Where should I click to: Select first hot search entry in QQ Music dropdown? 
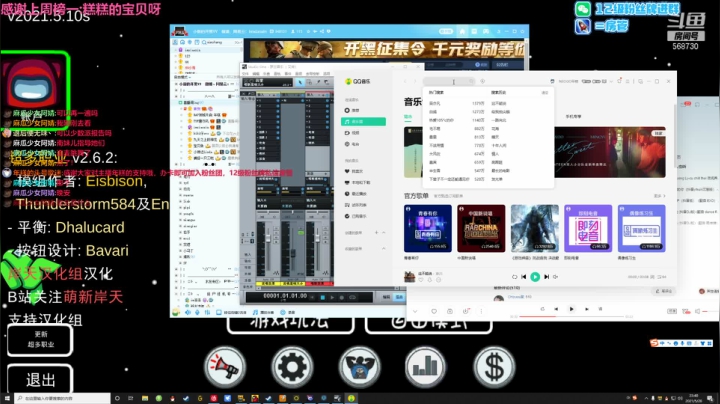[x=456, y=103]
